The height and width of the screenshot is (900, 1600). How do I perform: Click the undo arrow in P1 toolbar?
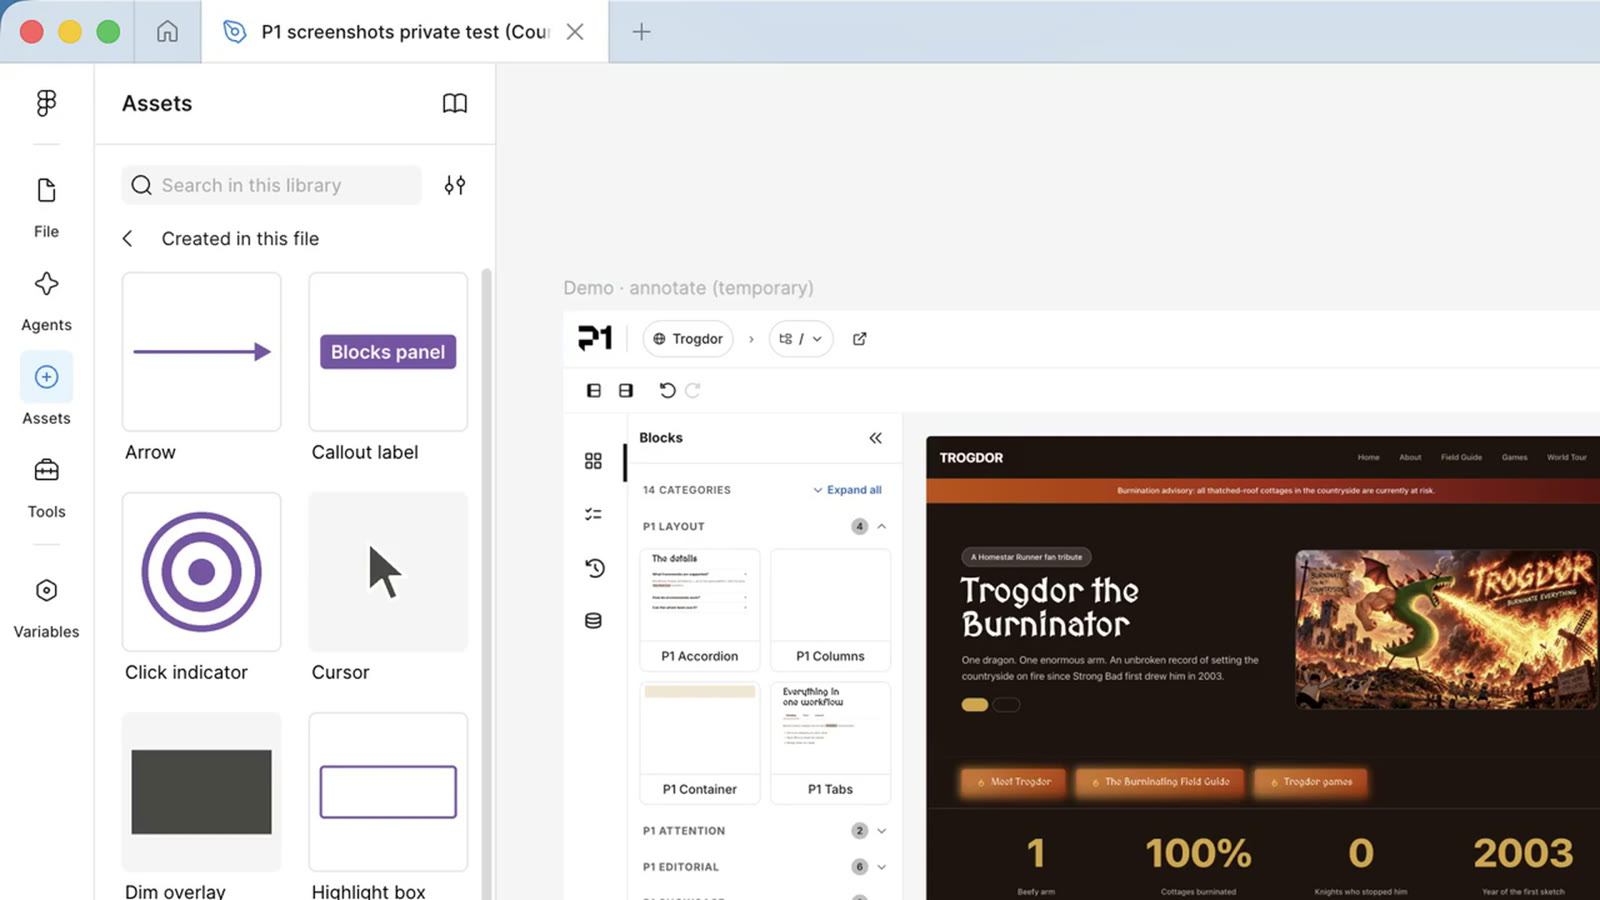[x=667, y=390]
